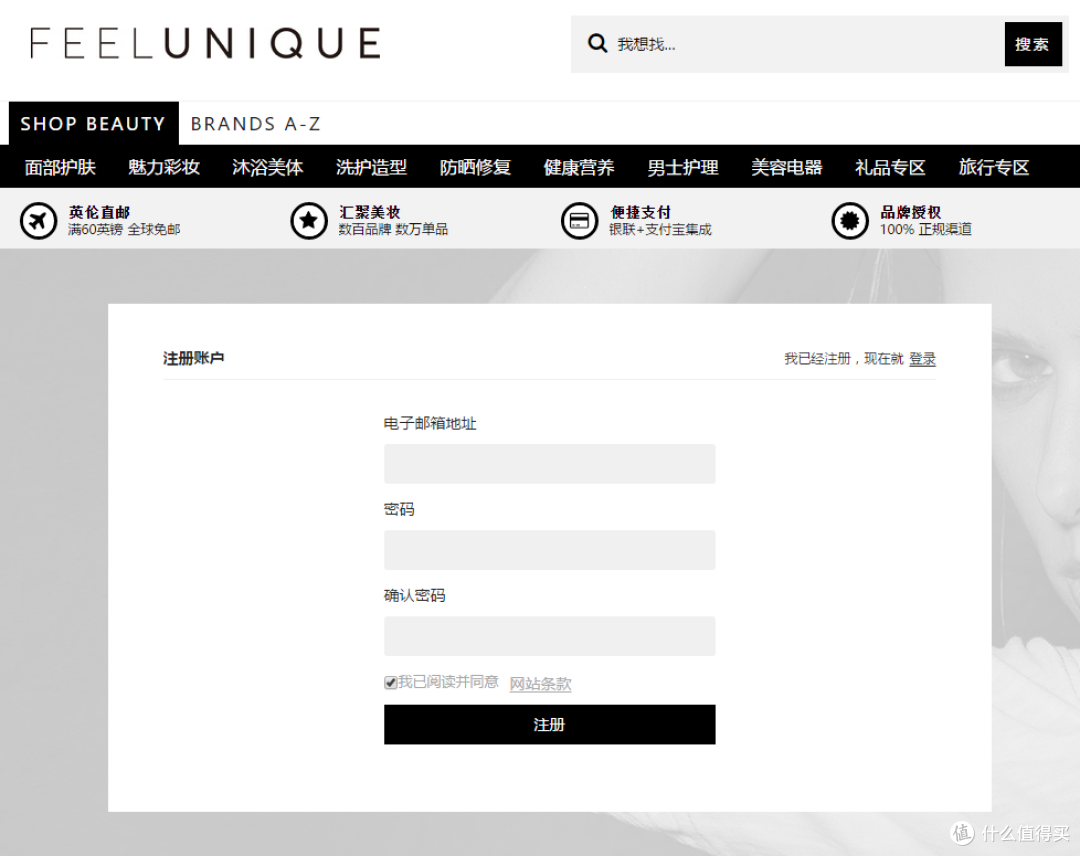Image resolution: width=1080 pixels, height=856 pixels.
Task: Open the 礼品专区 menu
Action: [890, 167]
